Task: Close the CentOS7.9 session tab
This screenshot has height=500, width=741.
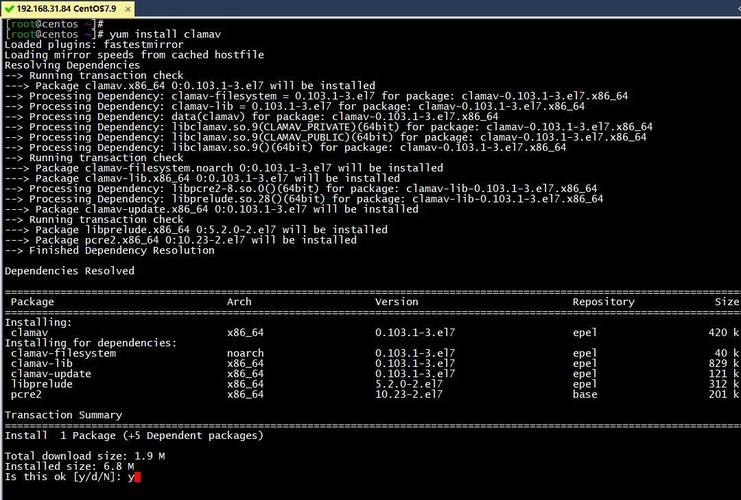Action: [128, 9]
